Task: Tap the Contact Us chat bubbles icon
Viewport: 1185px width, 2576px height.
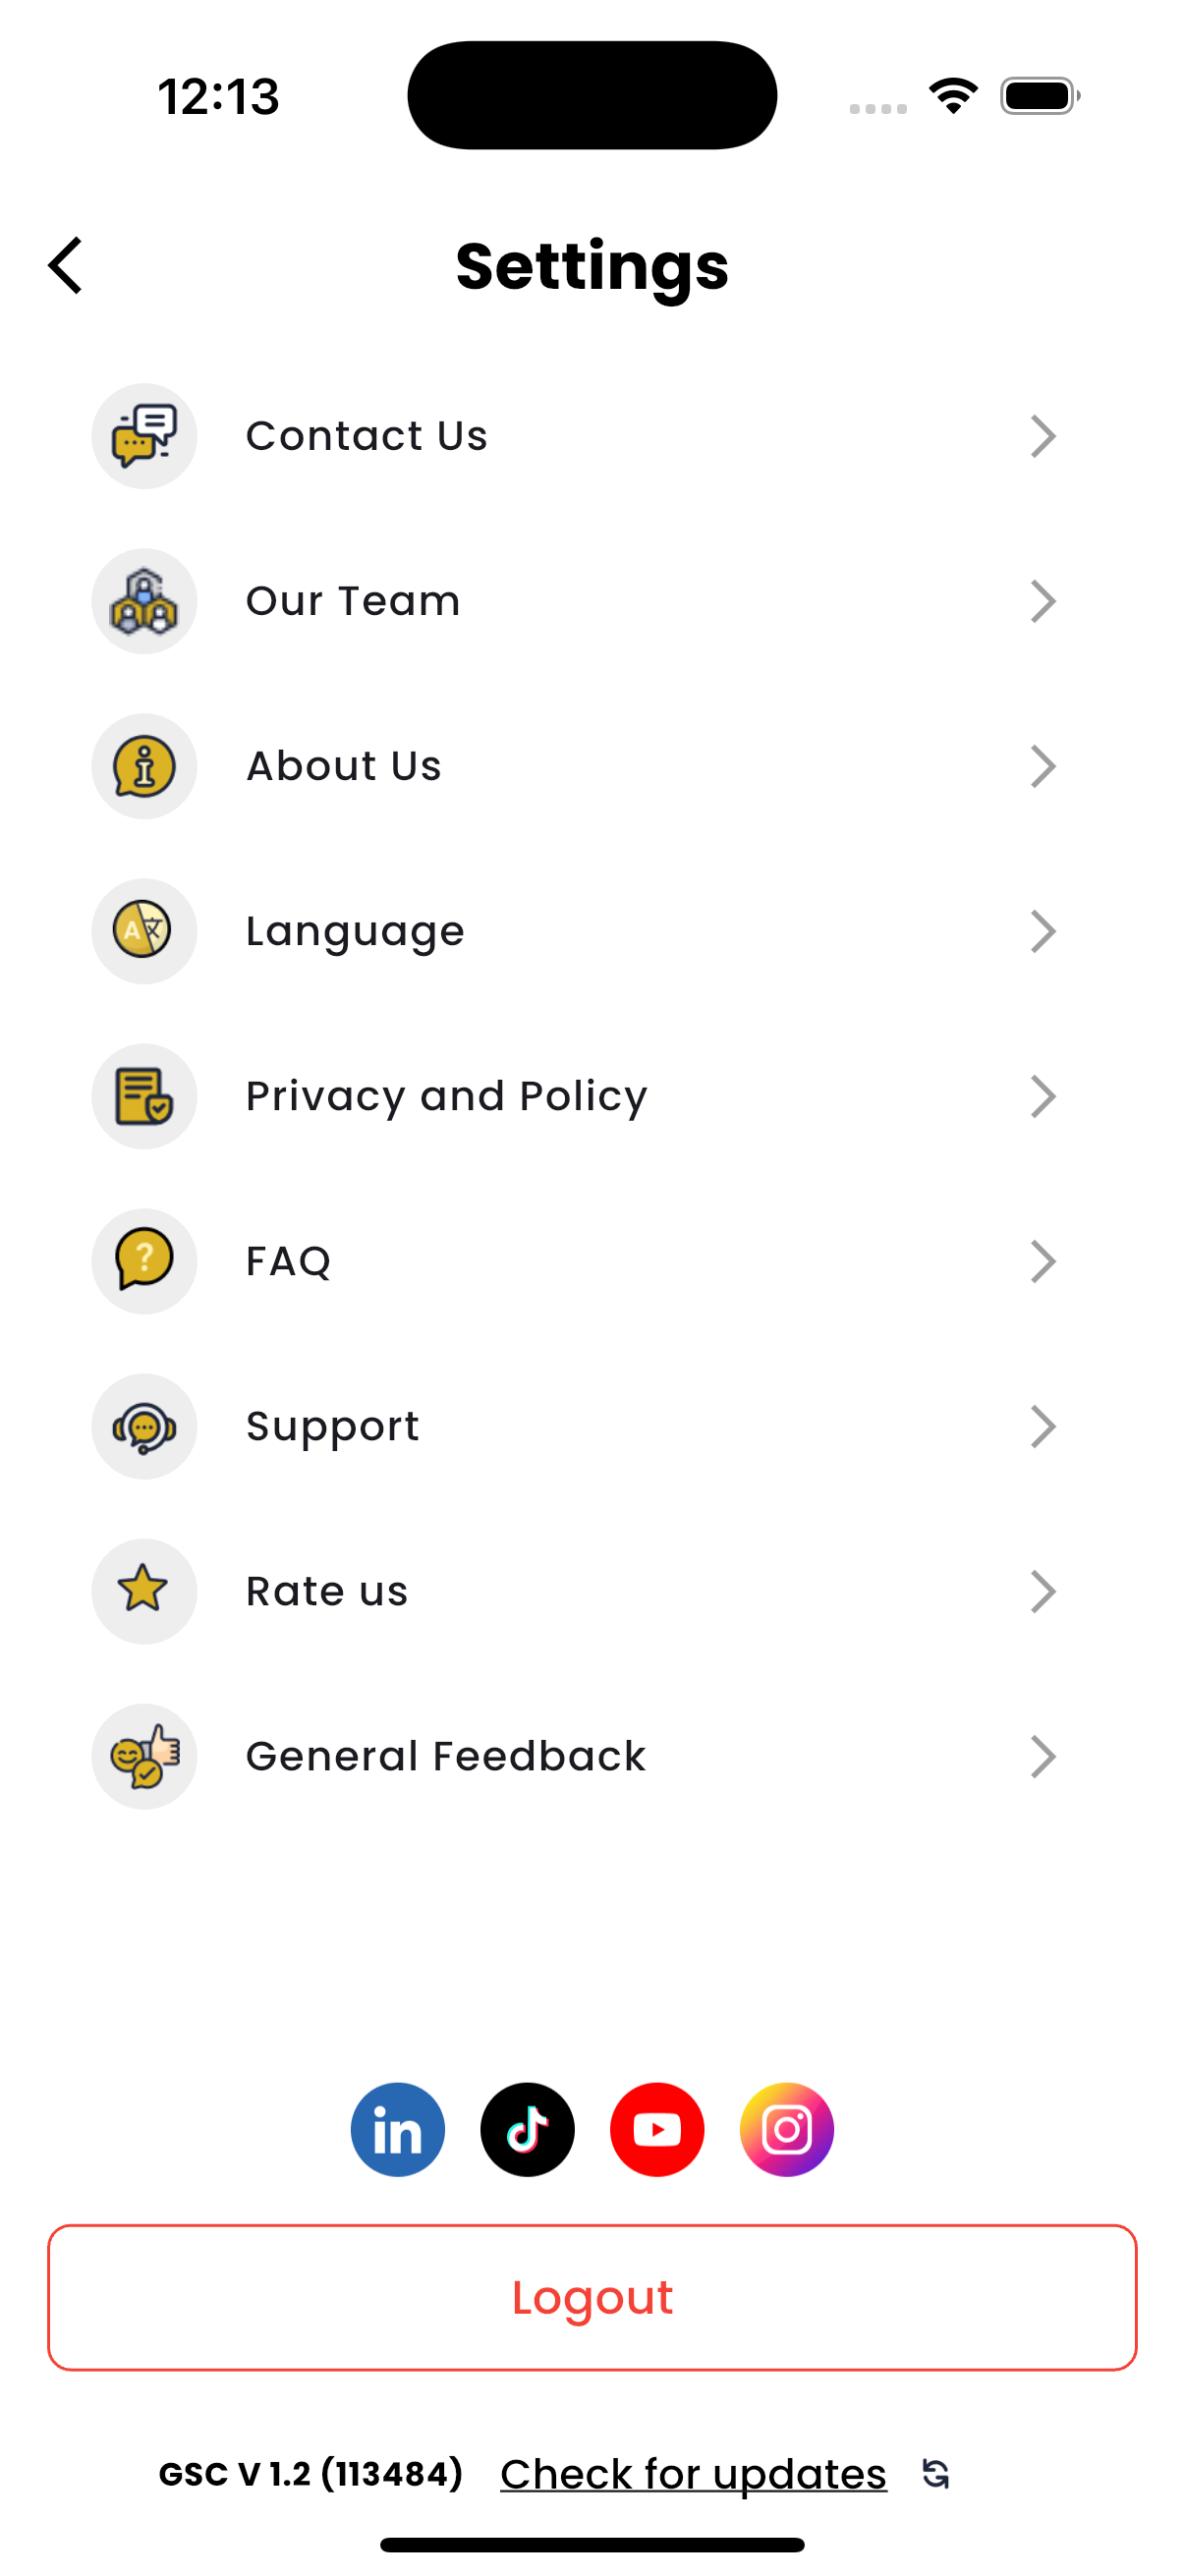Action: coord(144,436)
